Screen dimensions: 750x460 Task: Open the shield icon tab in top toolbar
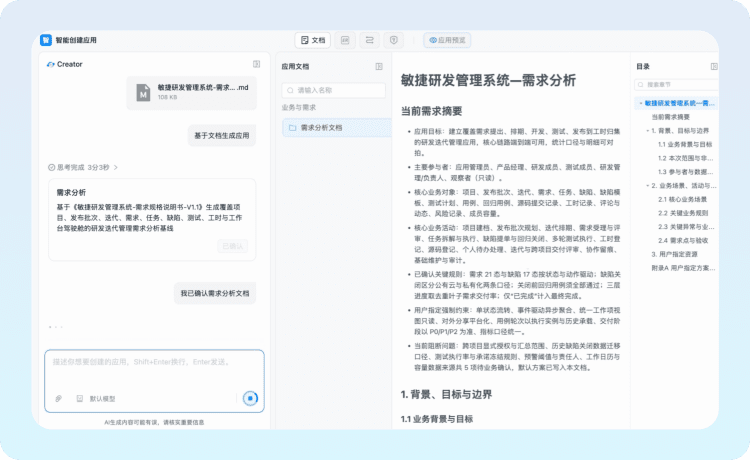point(394,40)
